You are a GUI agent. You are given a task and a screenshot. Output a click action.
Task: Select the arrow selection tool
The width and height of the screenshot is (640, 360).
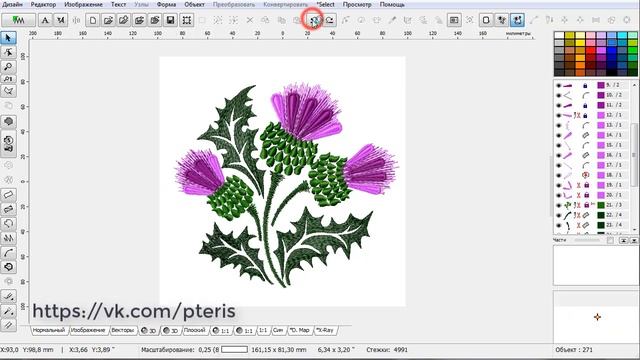click(x=9, y=38)
